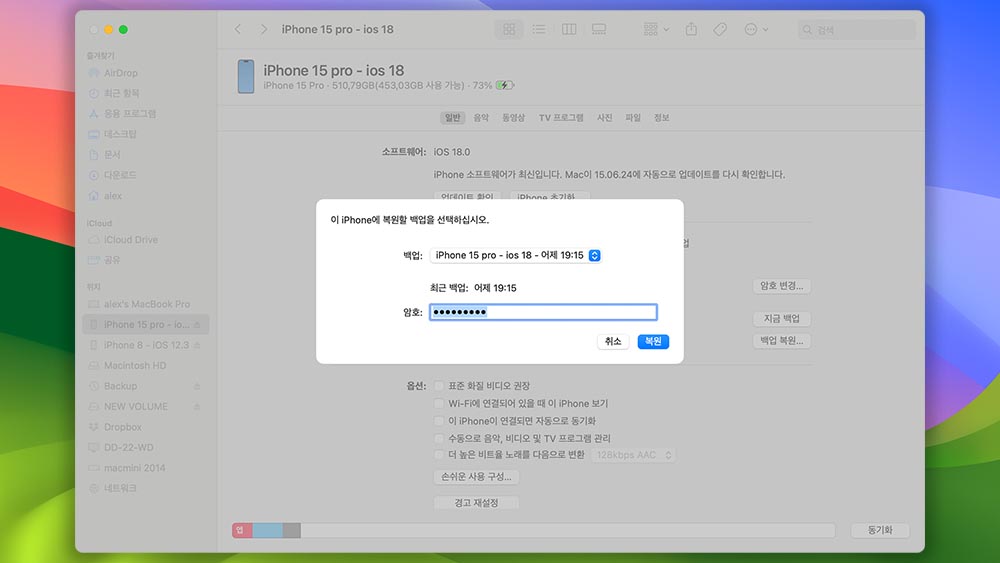The height and width of the screenshot is (563, 1000).
Task: Click the 동기화 sync button
Action: [880, 530]
